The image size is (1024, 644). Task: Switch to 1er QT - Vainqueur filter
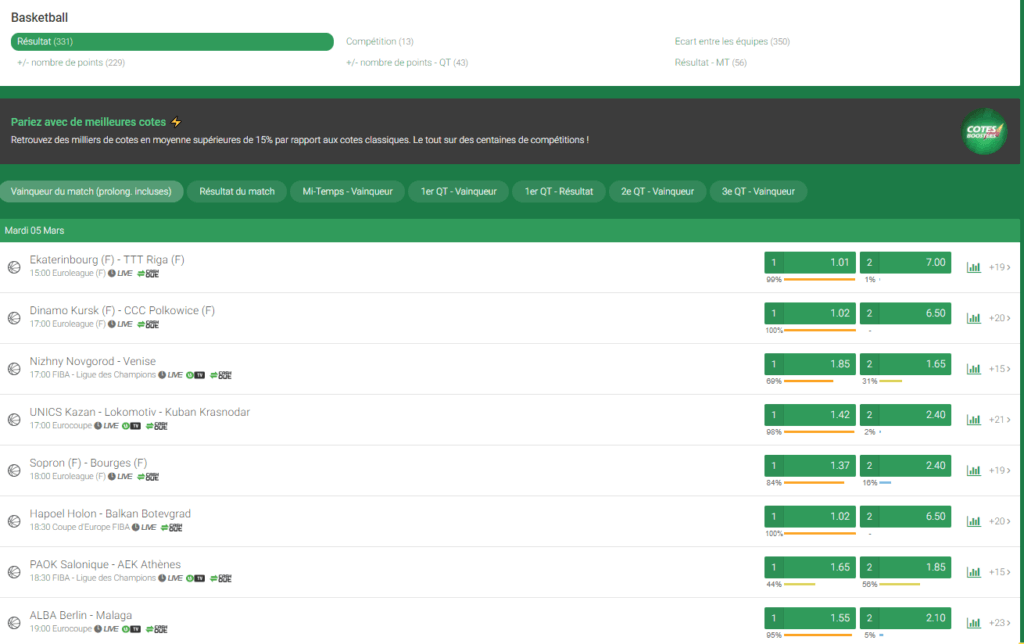pyautogui.click(x=458, y=191)
